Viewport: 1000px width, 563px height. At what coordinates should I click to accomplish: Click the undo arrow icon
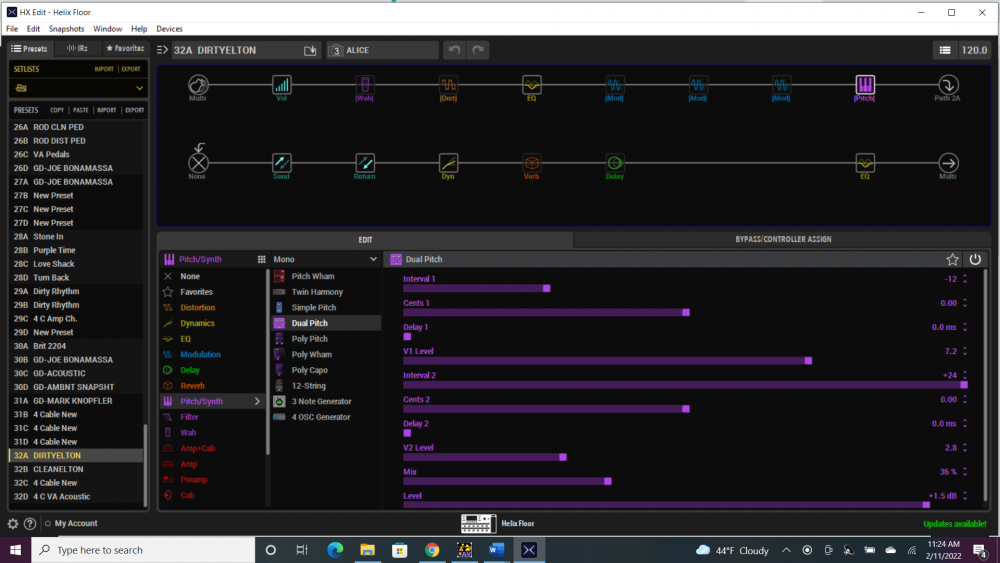455,50
